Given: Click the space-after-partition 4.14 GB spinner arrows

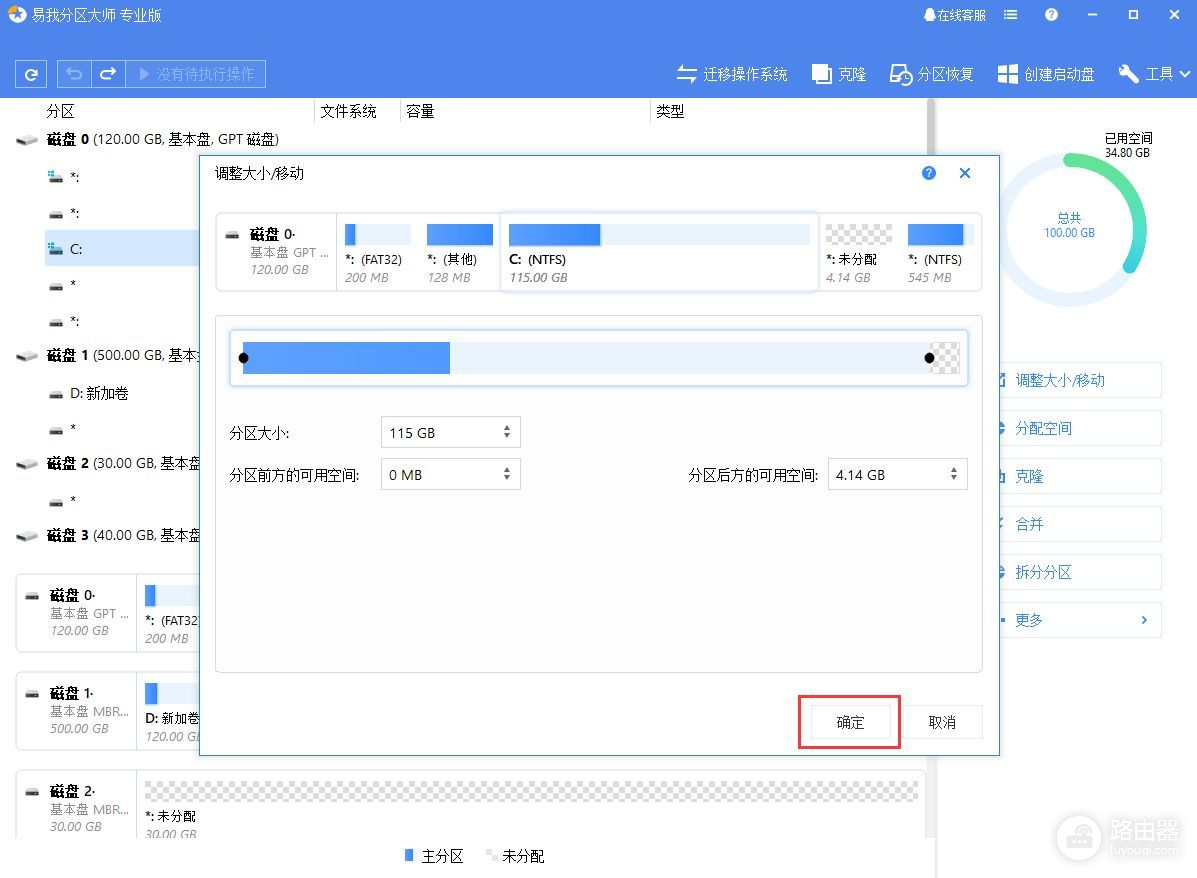Looking at the screenshot, I should click(x=954, y=475).
